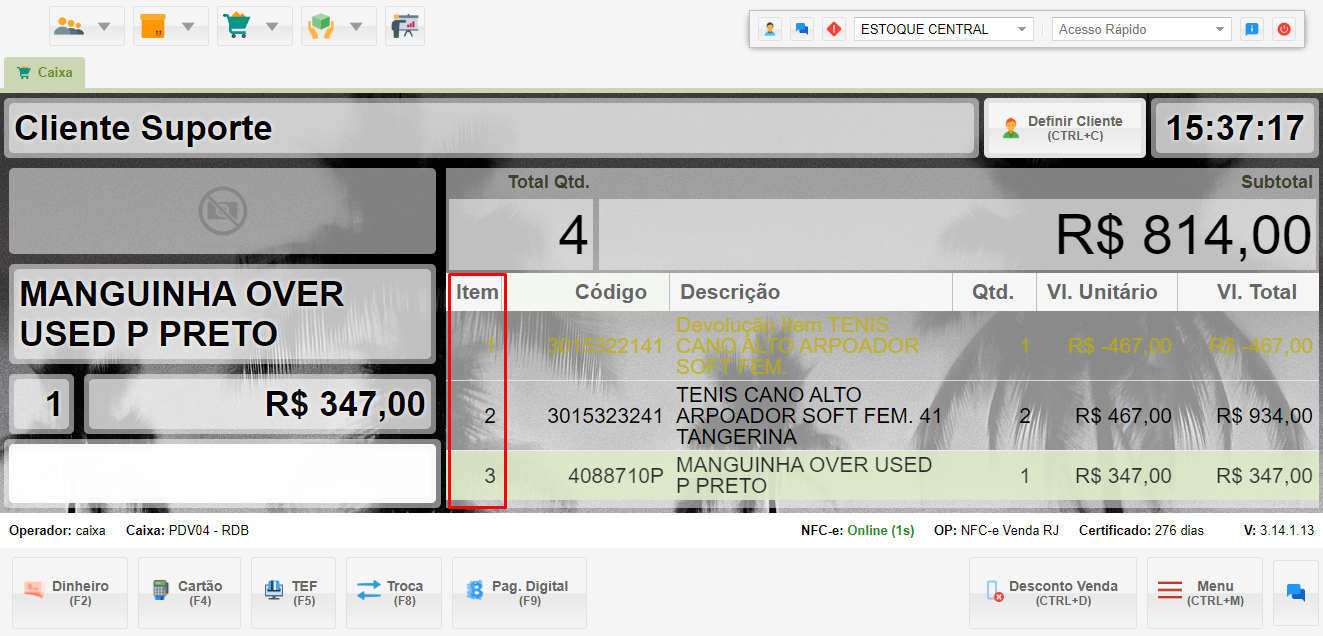Image resolution: width=1323 pixels, height=636 pixels.
Task: Open the Menu (CTRL+M) button
Action: (x=1205, y=592)
